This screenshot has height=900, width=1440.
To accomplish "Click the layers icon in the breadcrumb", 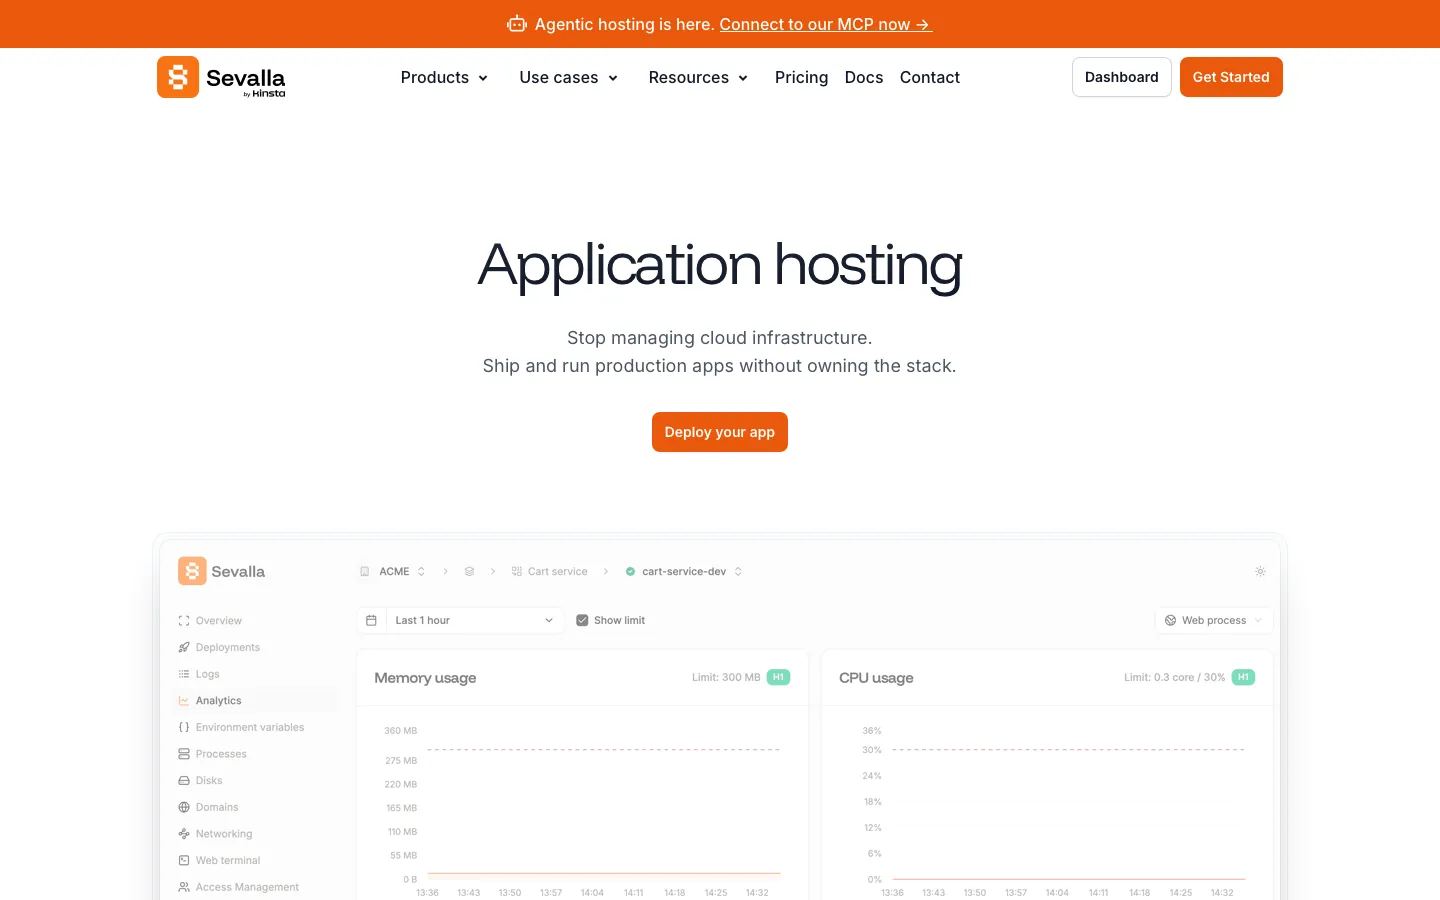I will tap(469, 572).
